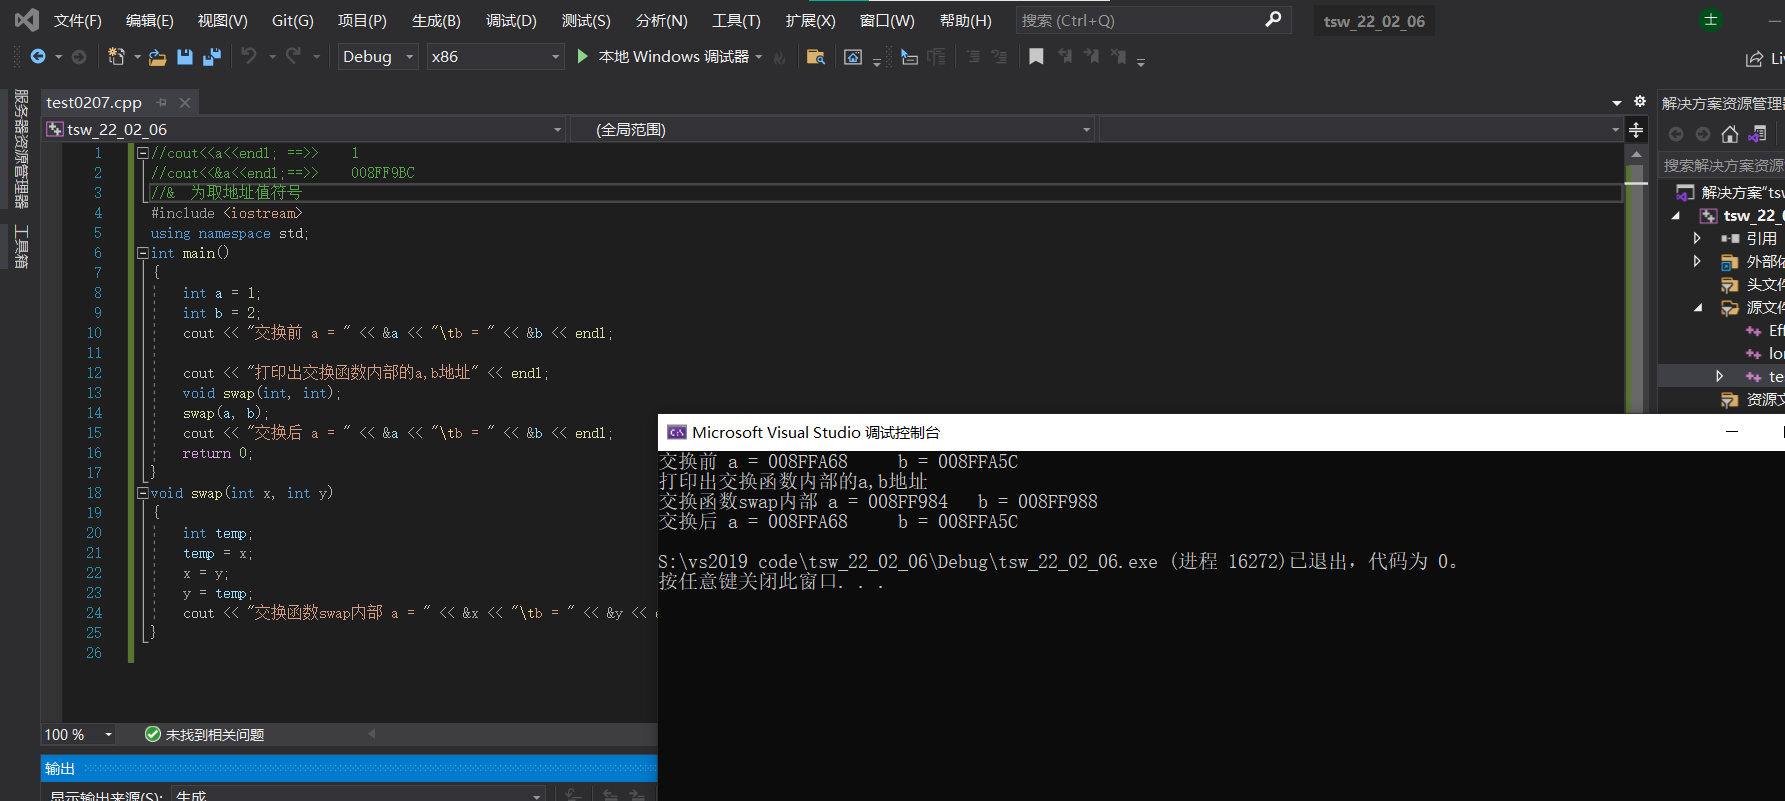The height and width of the screenshot is (801, 1785).
Task: Select the 头文件 header files folder
Action: click(x=1752, y=285)
